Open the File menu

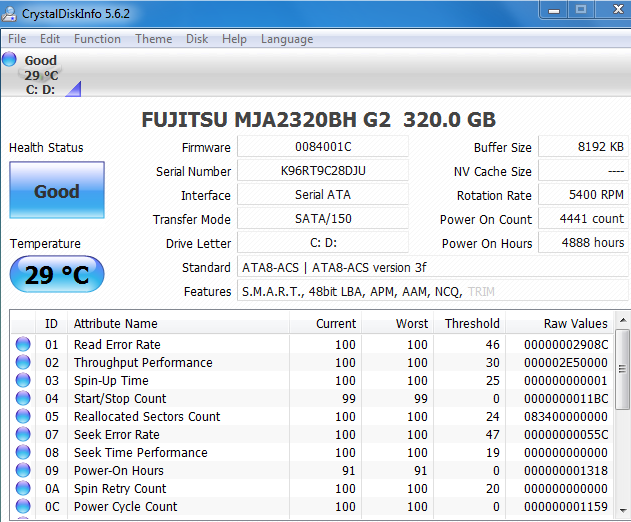click(x=17, y=39)
